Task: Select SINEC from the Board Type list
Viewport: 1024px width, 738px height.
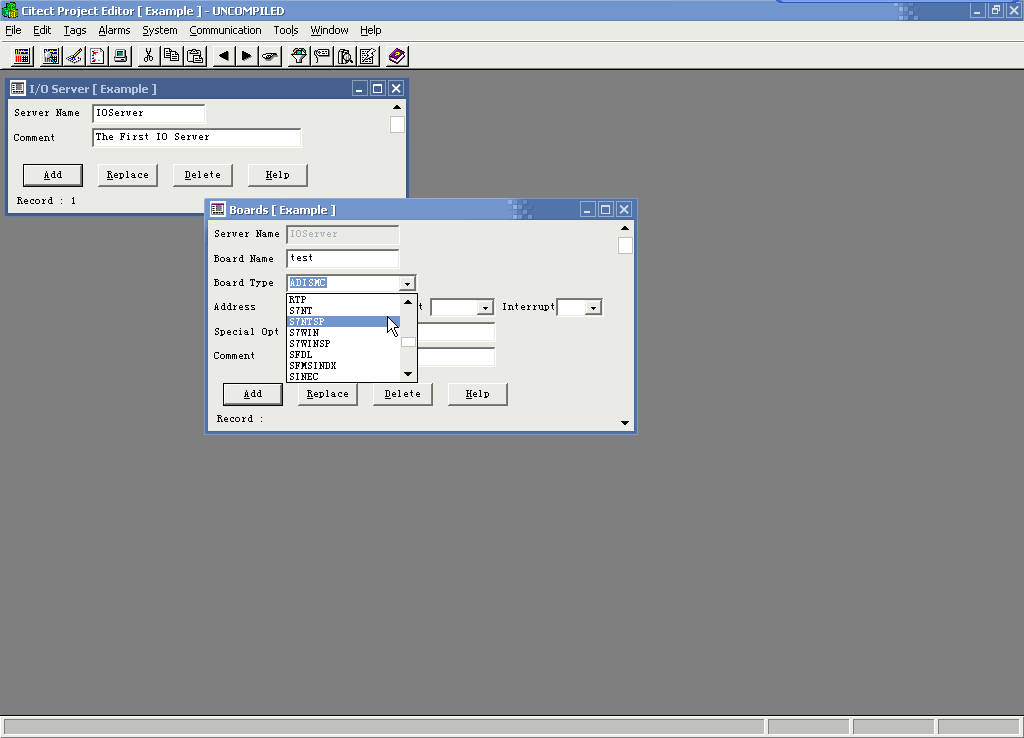Action: (344, 377)
